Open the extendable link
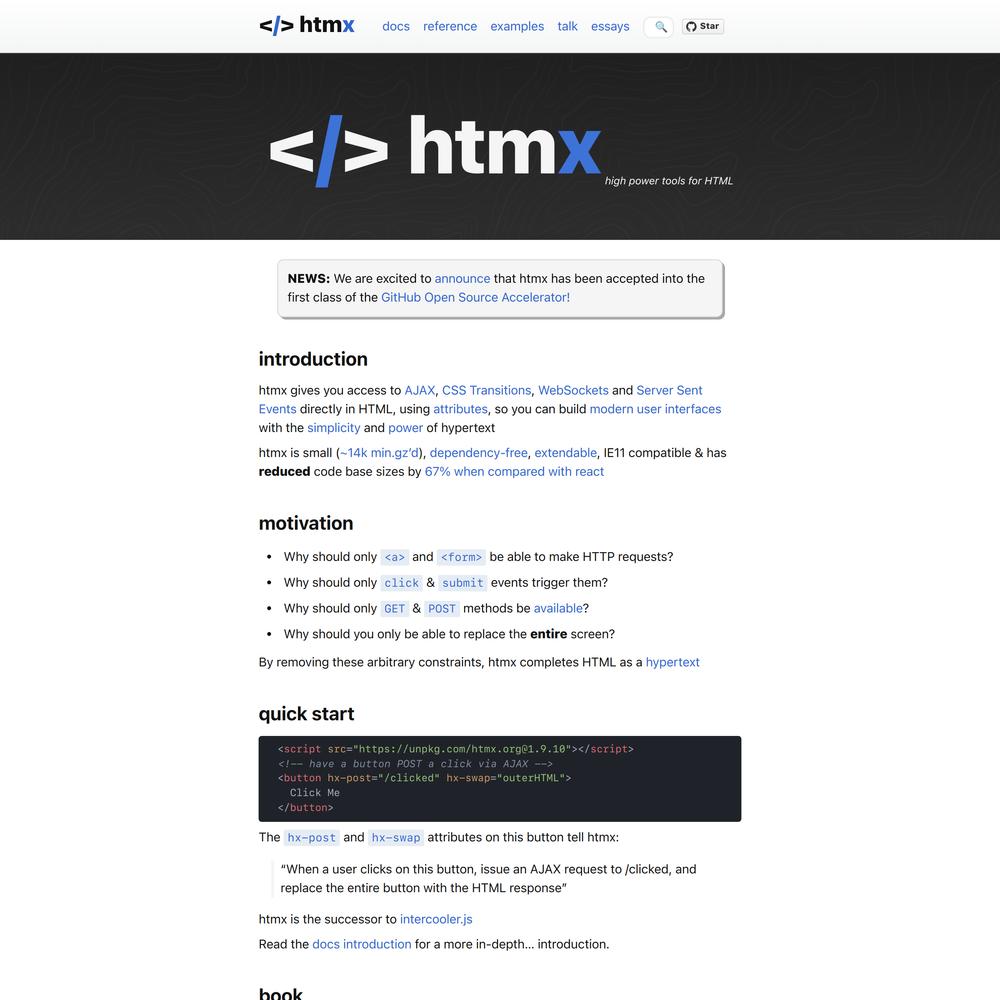 (565, 453)
